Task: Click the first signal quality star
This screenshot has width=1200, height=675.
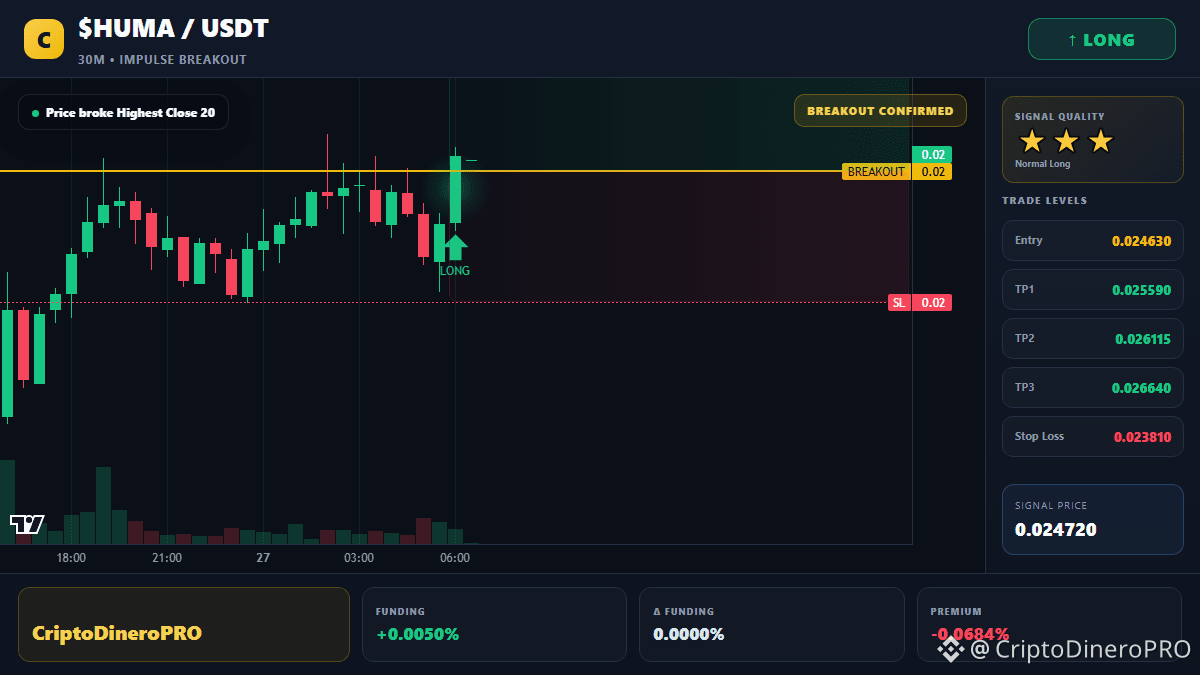Action: tap(1032, 141)
